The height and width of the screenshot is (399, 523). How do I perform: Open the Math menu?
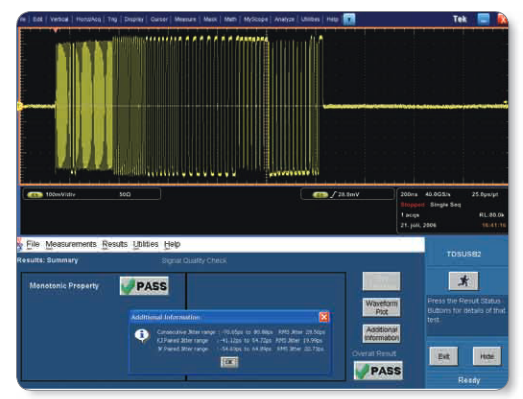[230, 19]
